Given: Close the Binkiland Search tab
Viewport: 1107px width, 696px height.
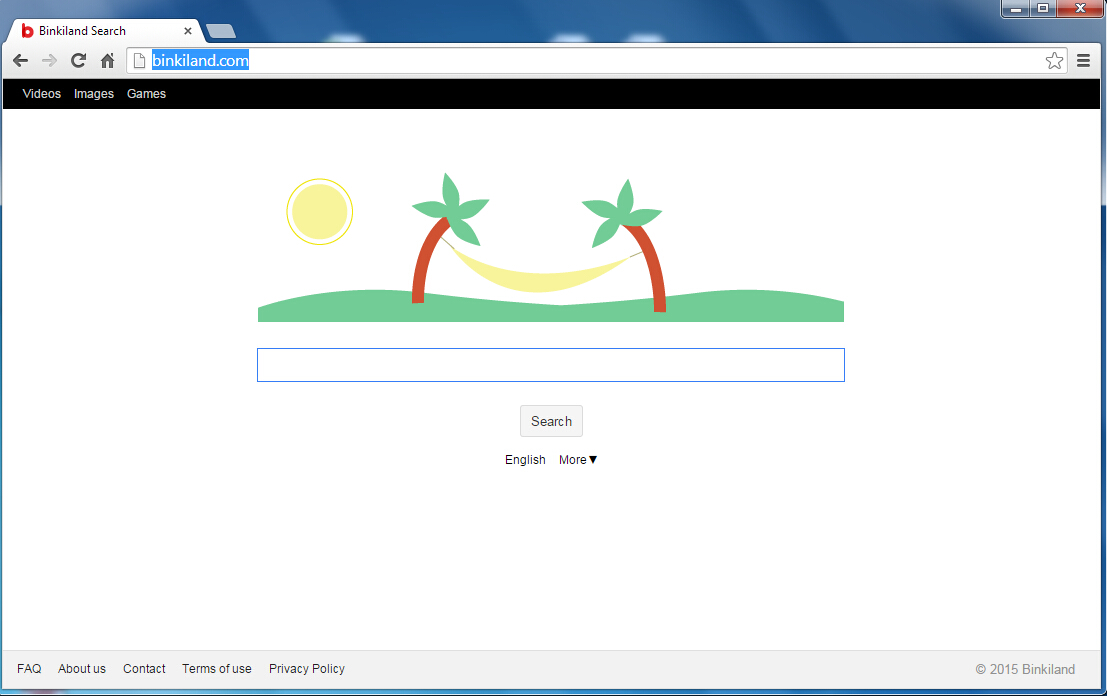Looking at the screenshot, I should click(188, 31).
